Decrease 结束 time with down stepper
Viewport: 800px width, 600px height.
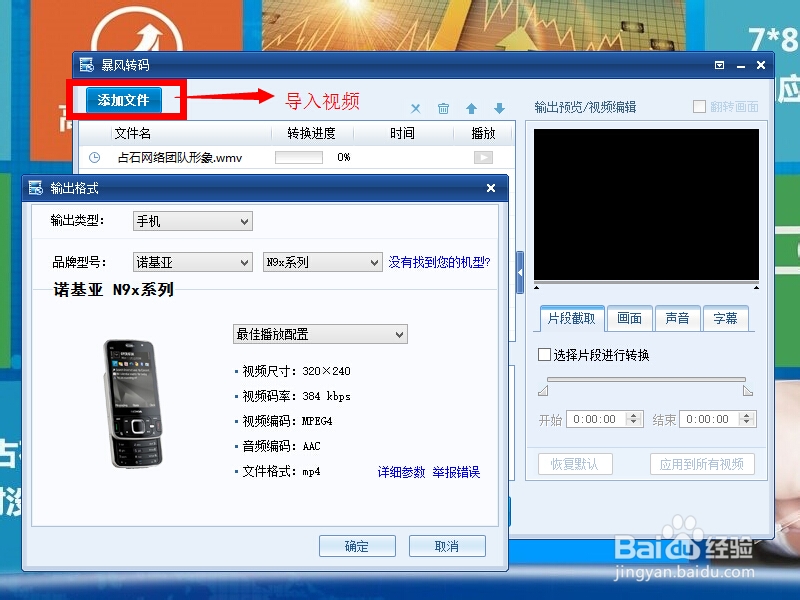coord(747,423)
